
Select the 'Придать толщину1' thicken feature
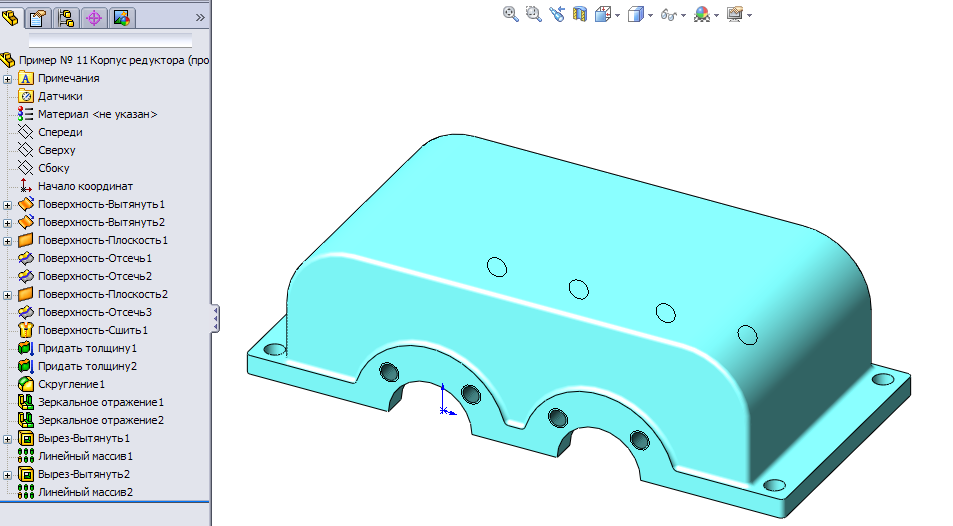click(x=88, y=348)
